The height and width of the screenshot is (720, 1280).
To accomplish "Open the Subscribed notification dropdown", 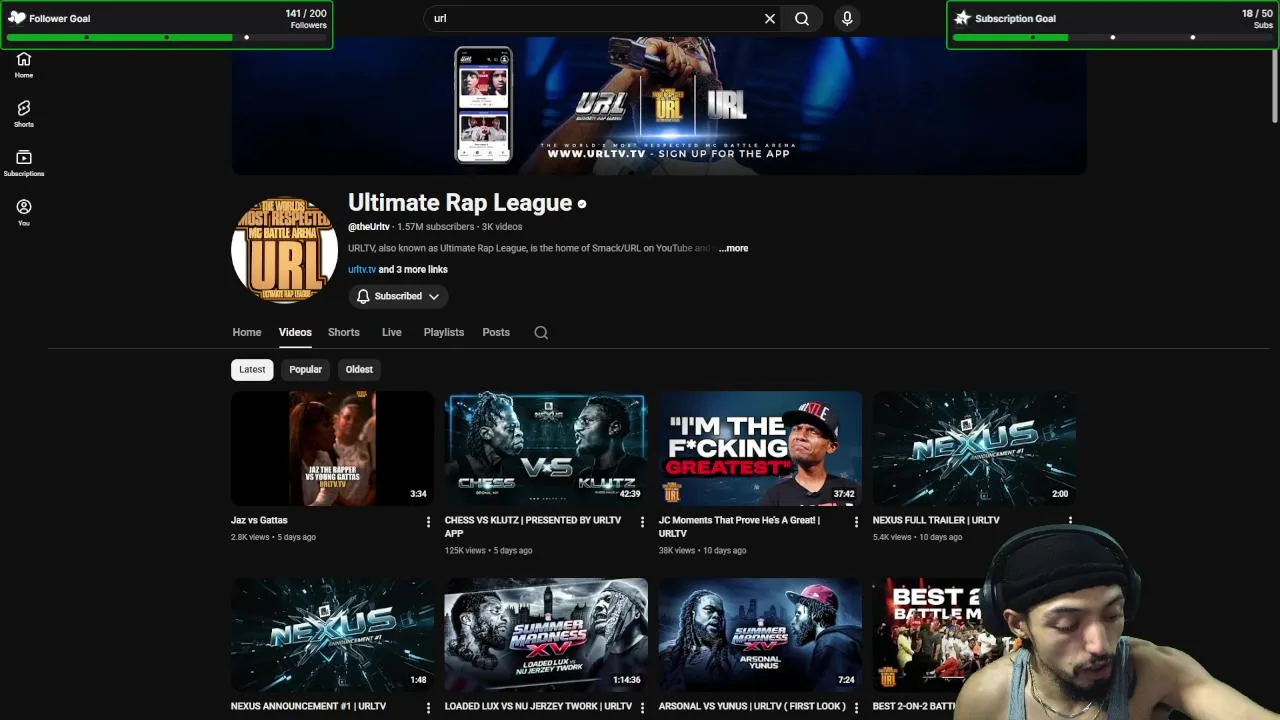I will point(398,296).
